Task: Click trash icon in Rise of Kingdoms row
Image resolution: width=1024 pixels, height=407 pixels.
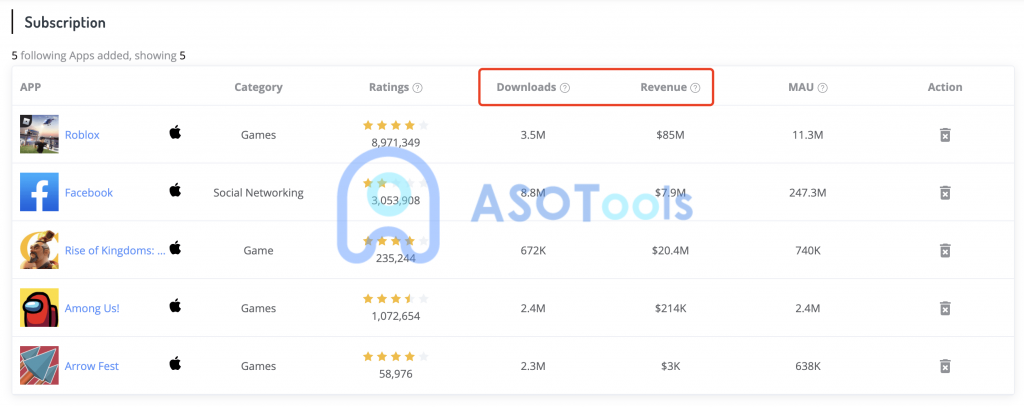Action: click(944, 250)
